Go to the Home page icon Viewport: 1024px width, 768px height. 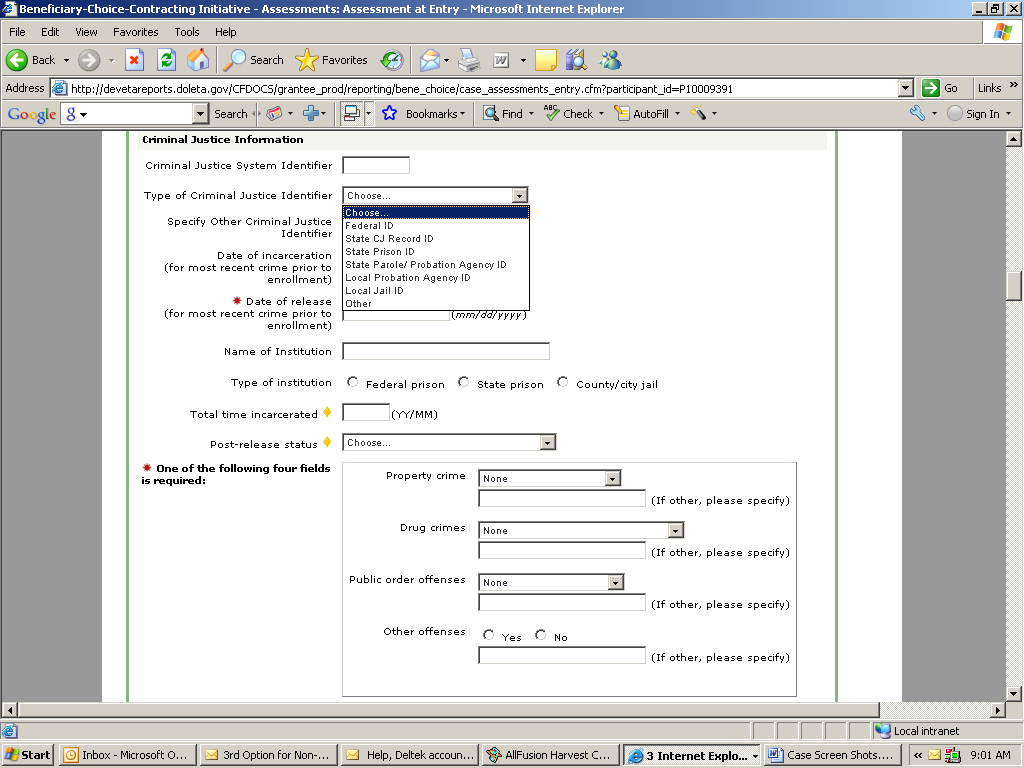click(198, 60)
